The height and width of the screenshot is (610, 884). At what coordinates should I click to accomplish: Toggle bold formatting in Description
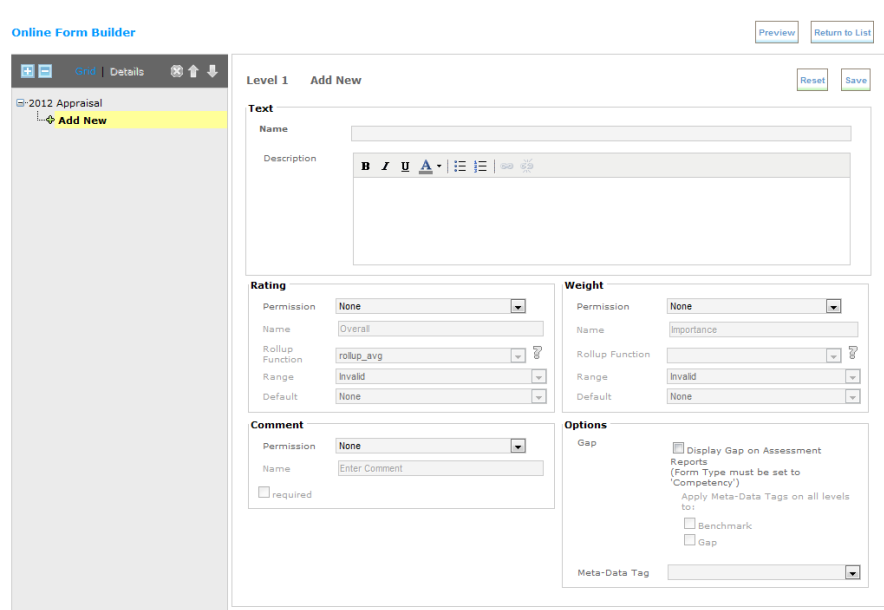(x=365, y=166)
